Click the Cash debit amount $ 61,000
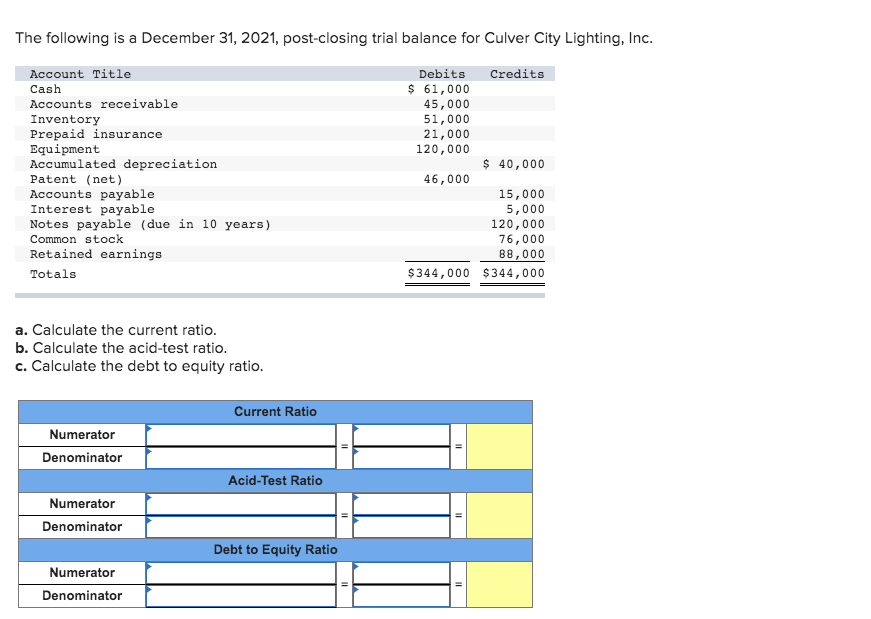Viewport: 871px width, 619px height. pos(438,89)
